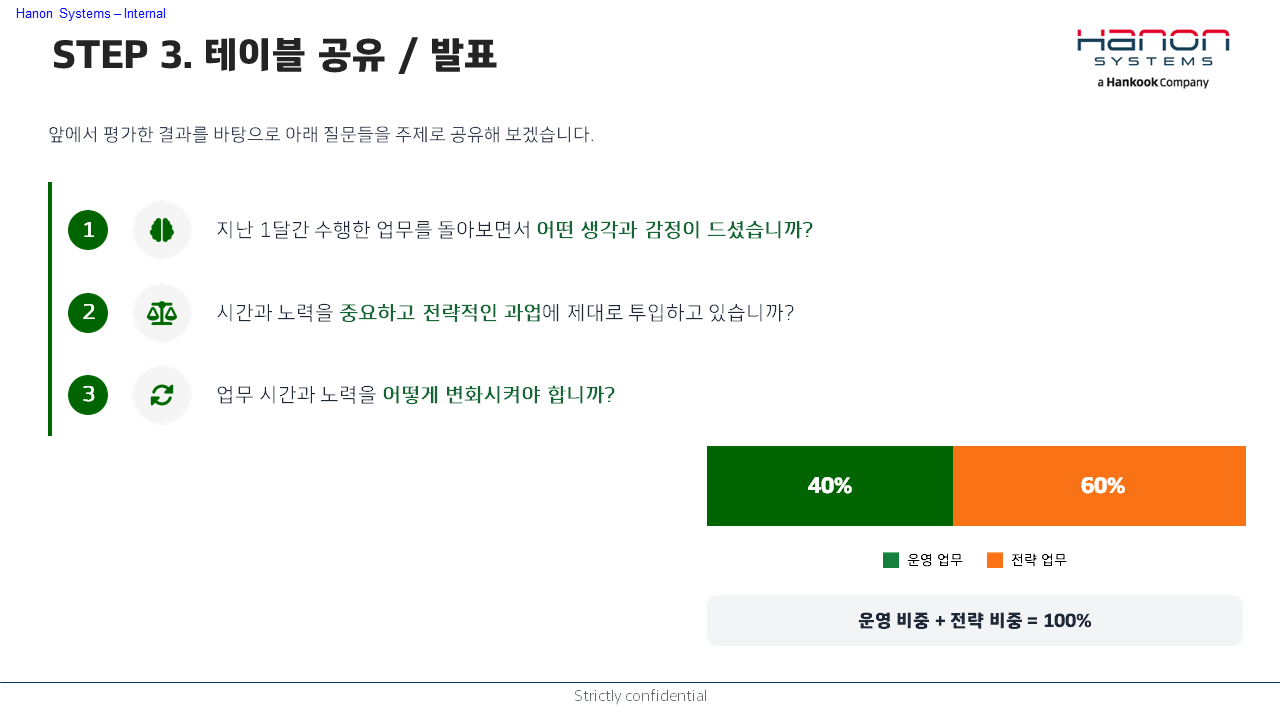Click the 운영 비중 + 전략 비중 = 100% box
Viewport: 1280px width, 720px height.
pyautogui.click(x=975, y=621)
